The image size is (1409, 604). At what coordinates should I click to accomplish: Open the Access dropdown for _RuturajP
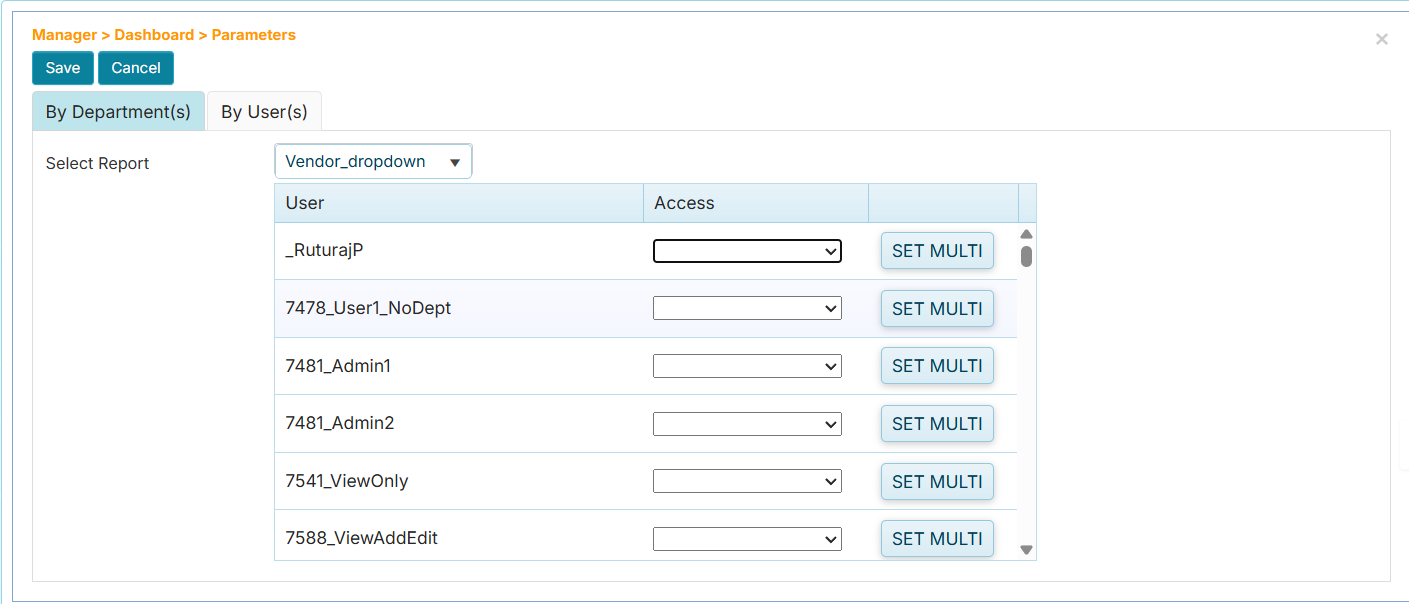click(x=746, y=251)
